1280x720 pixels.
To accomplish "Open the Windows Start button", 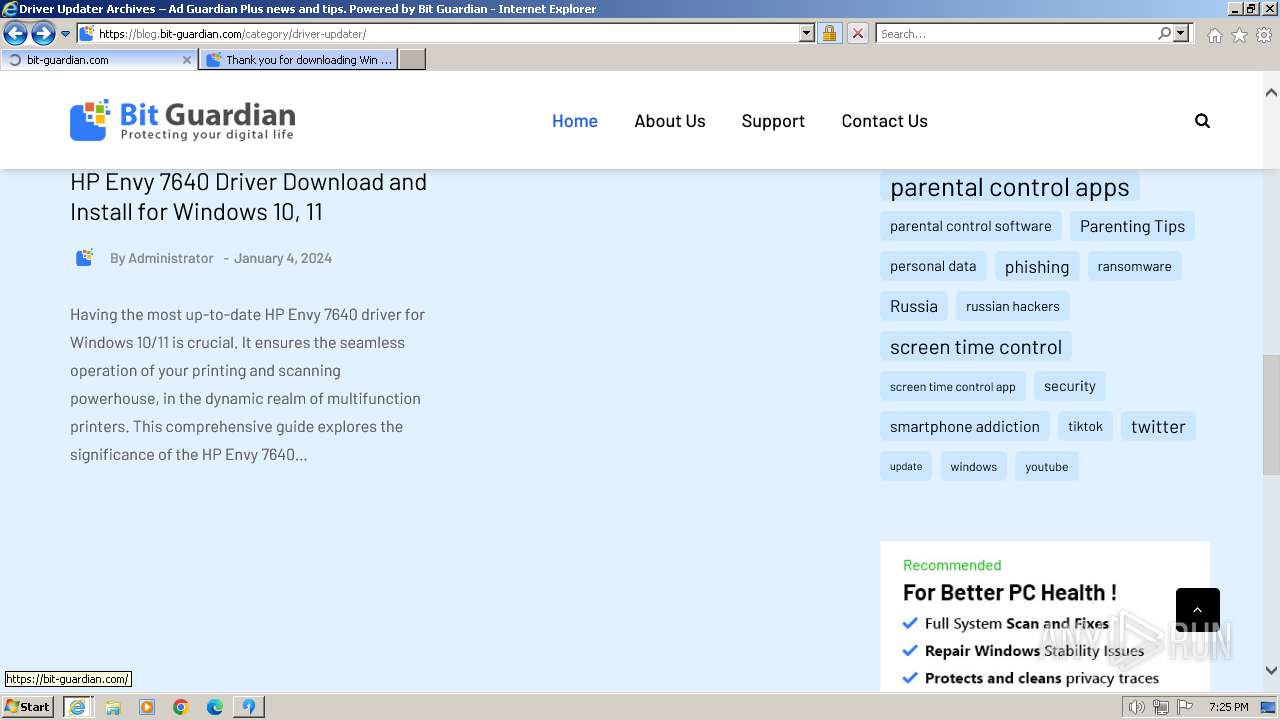I will [28, 706].
